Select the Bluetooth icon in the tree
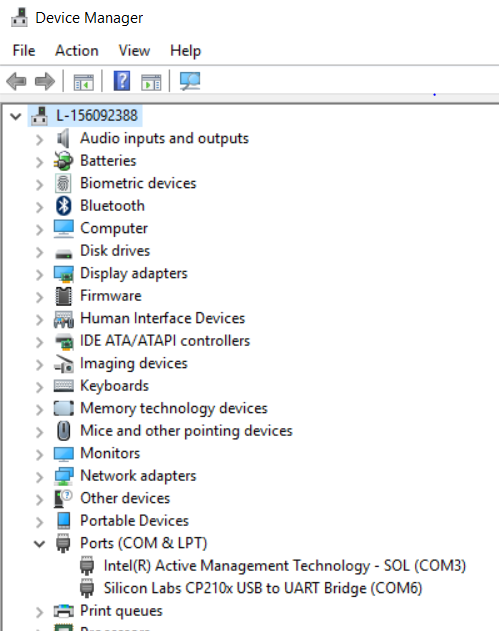This screenshot has height=631, width=499. click(64, 206)
